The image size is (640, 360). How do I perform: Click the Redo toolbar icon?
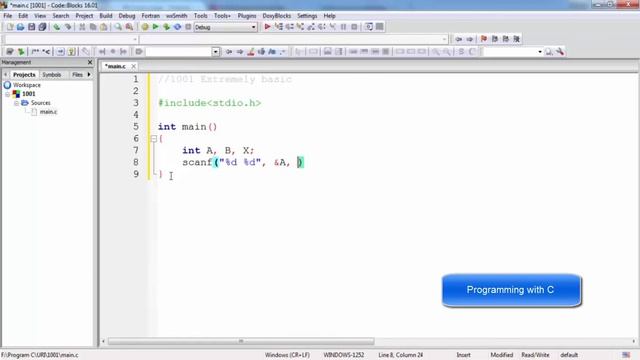68,27
